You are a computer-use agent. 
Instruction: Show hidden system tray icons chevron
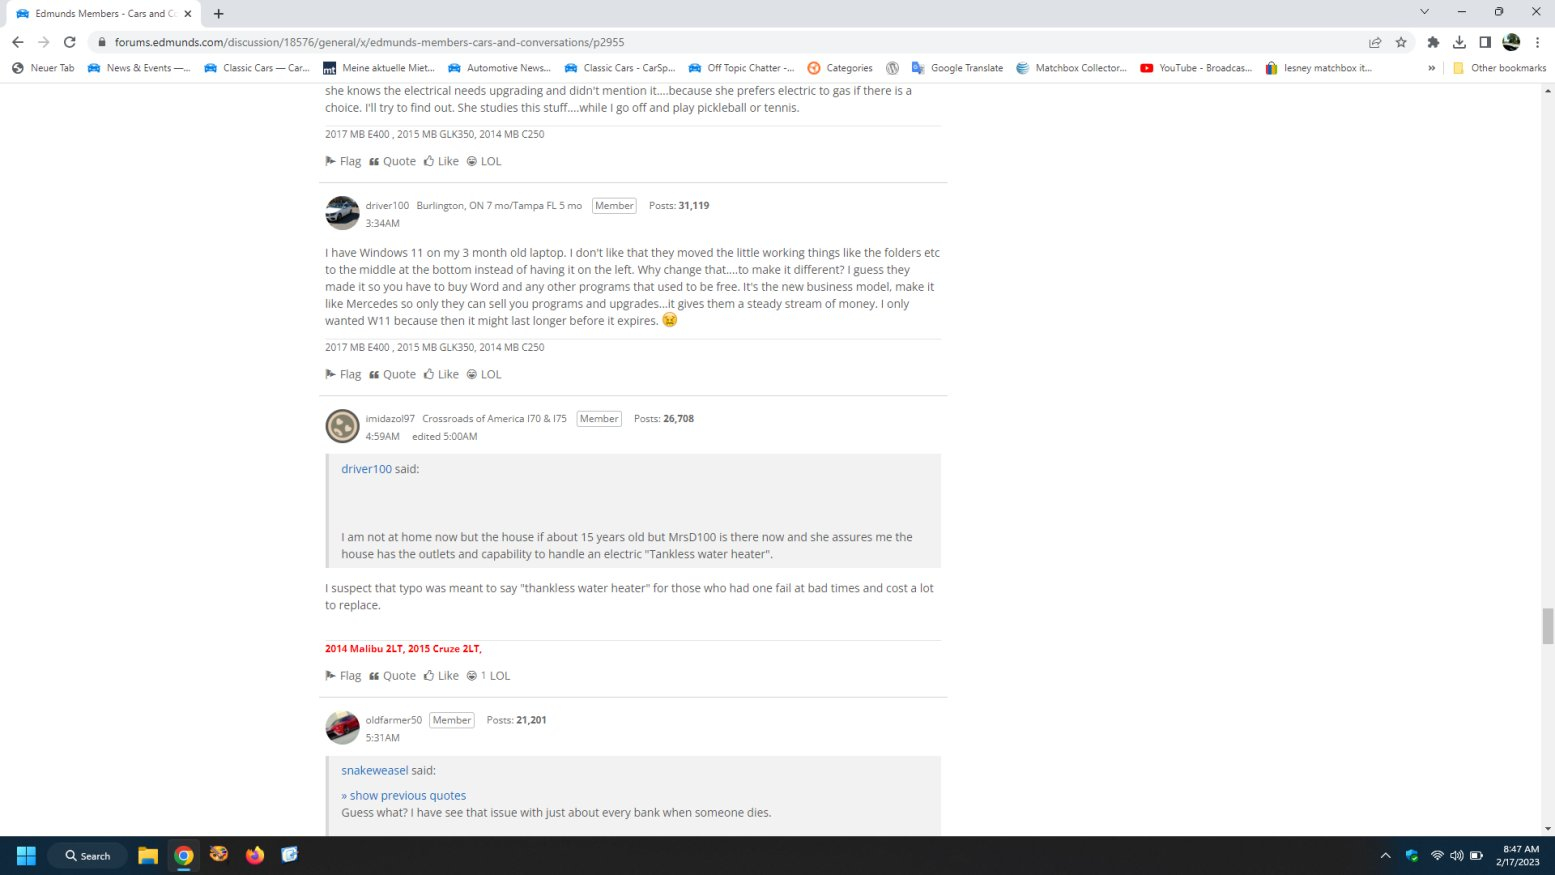(1385, 856)
